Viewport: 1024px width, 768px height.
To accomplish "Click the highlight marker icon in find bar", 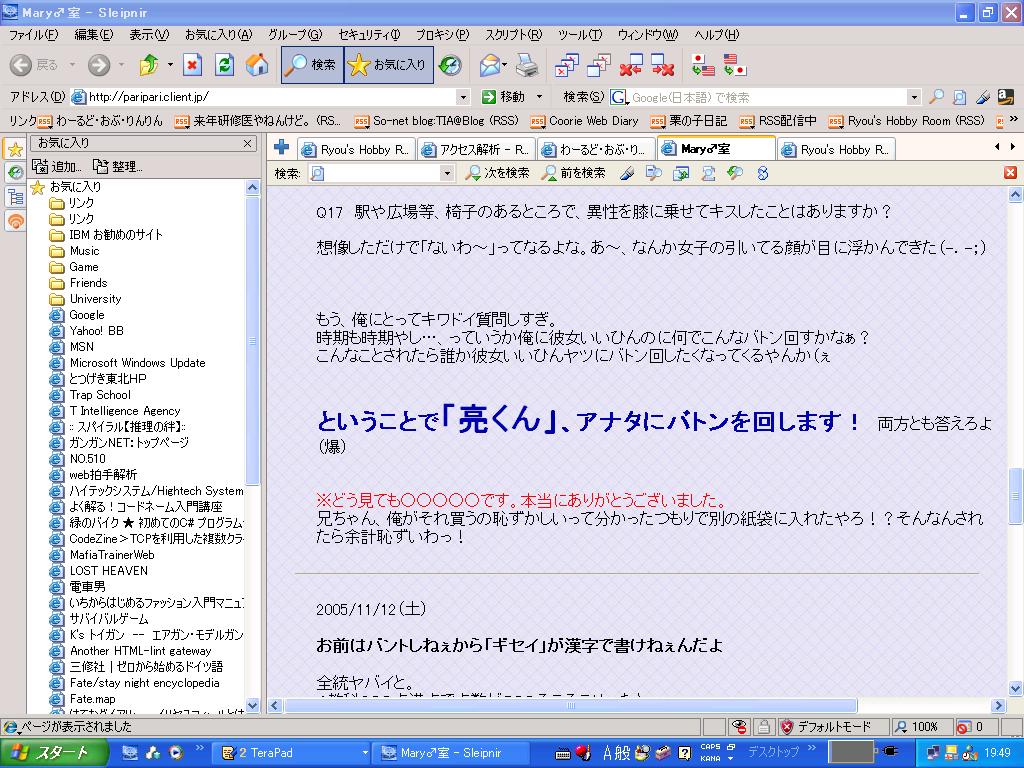I will tap(627, 173).
